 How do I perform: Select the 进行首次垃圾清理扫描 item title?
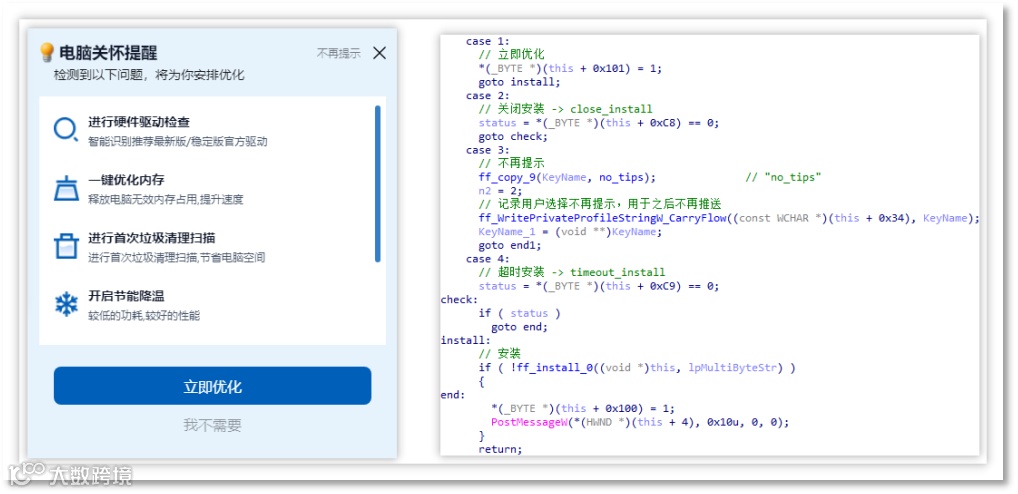pyautogui.click(x=152, y=238)
